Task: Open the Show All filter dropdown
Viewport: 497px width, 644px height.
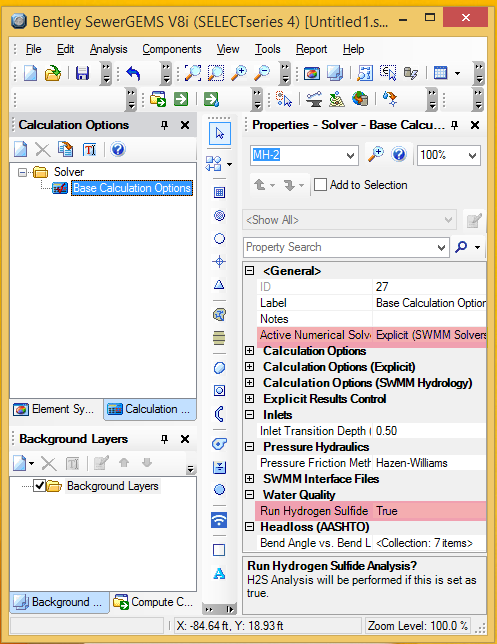Action: point(448,220)
